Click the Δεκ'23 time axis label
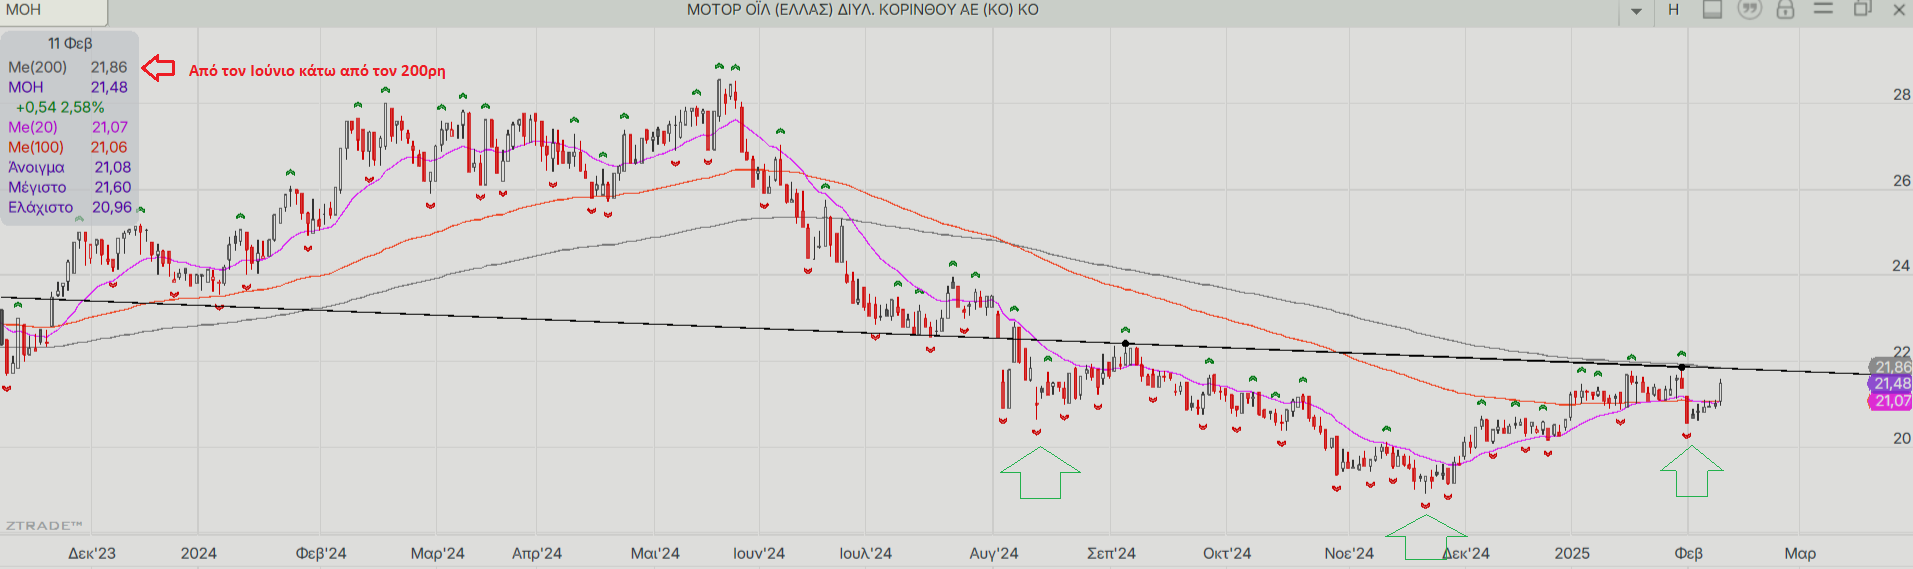Viewport: 1913px width, 569px height. pyautogui.click(x=92, y=553)
